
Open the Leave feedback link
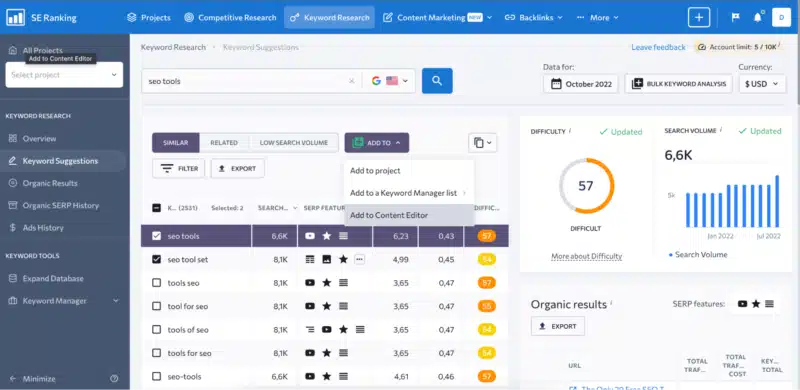click(x=658, y=47)
